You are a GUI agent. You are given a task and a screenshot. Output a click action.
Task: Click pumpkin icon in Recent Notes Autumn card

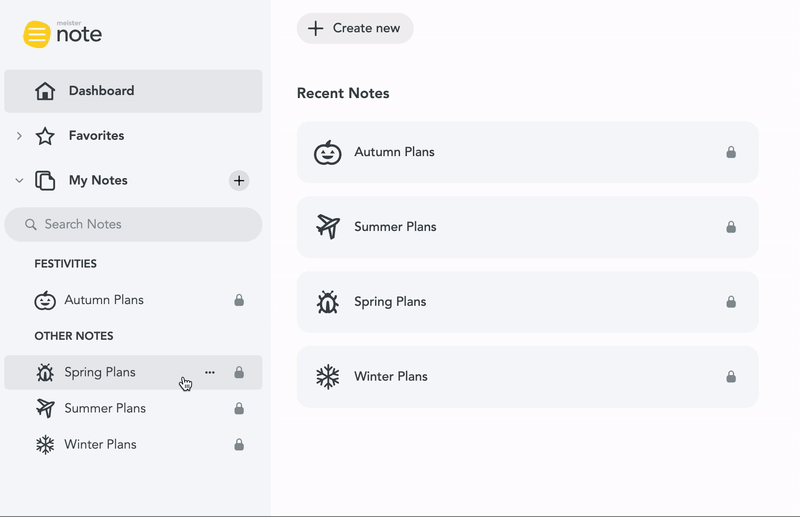point(328,152)
